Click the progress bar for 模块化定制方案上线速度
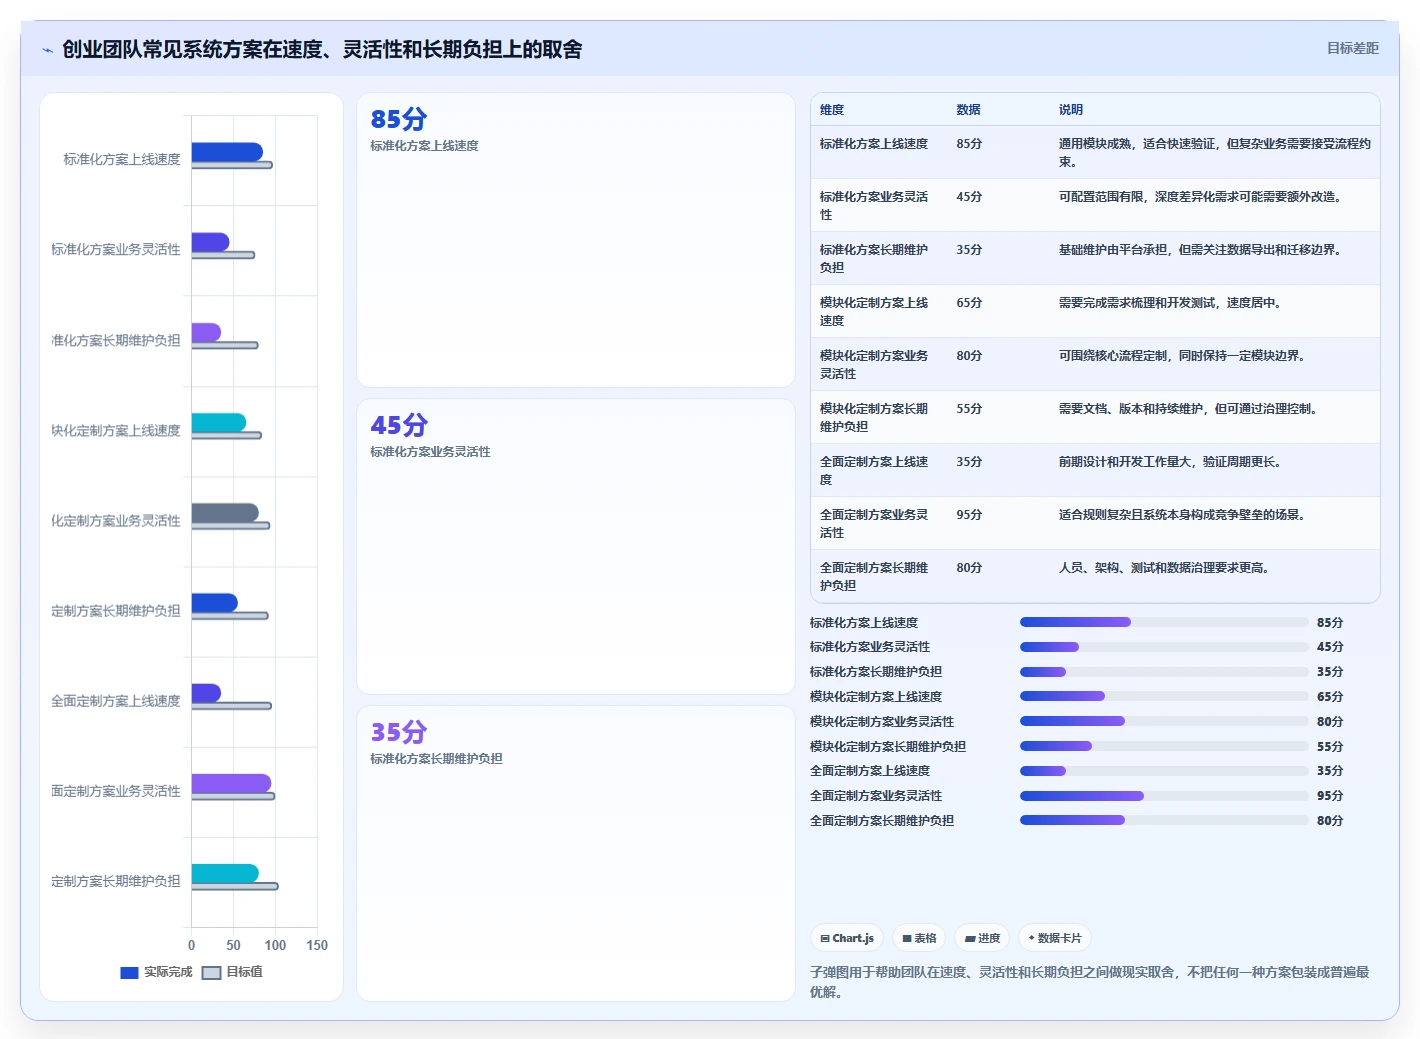Screen dimensions: 1420x1039 click(1164, 696)
